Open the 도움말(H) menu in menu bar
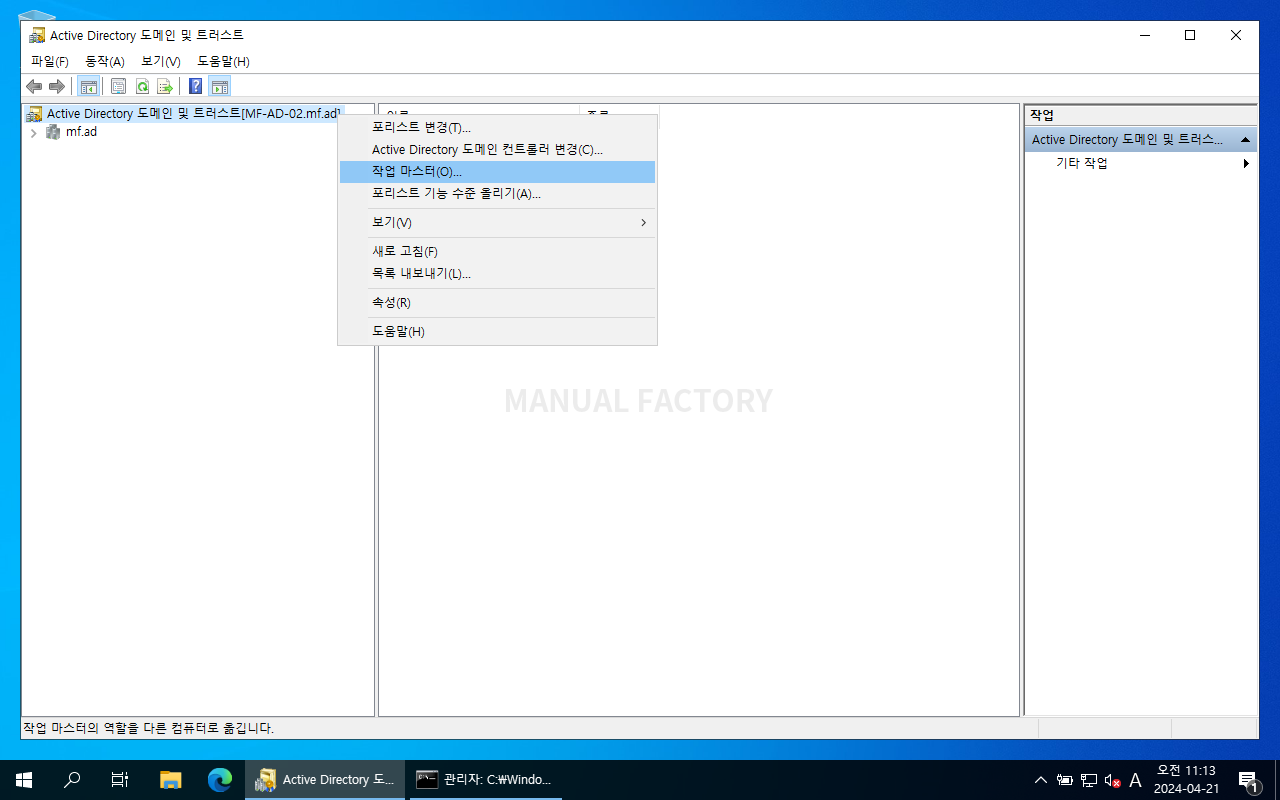The height and width of the screenshot is (800, 1280). (223, 61)
